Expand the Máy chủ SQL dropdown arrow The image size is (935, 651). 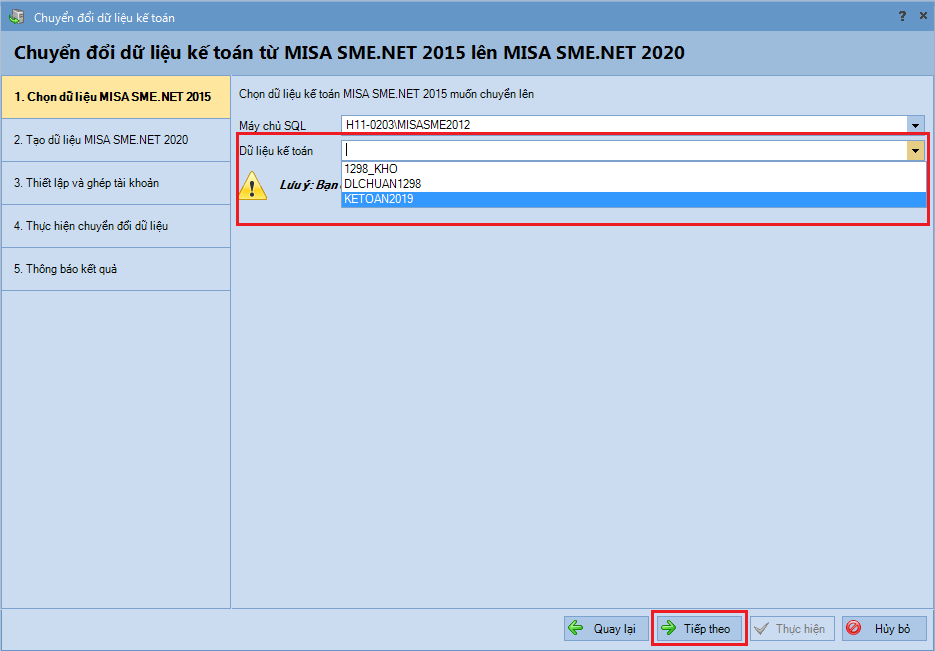(915, 125)
